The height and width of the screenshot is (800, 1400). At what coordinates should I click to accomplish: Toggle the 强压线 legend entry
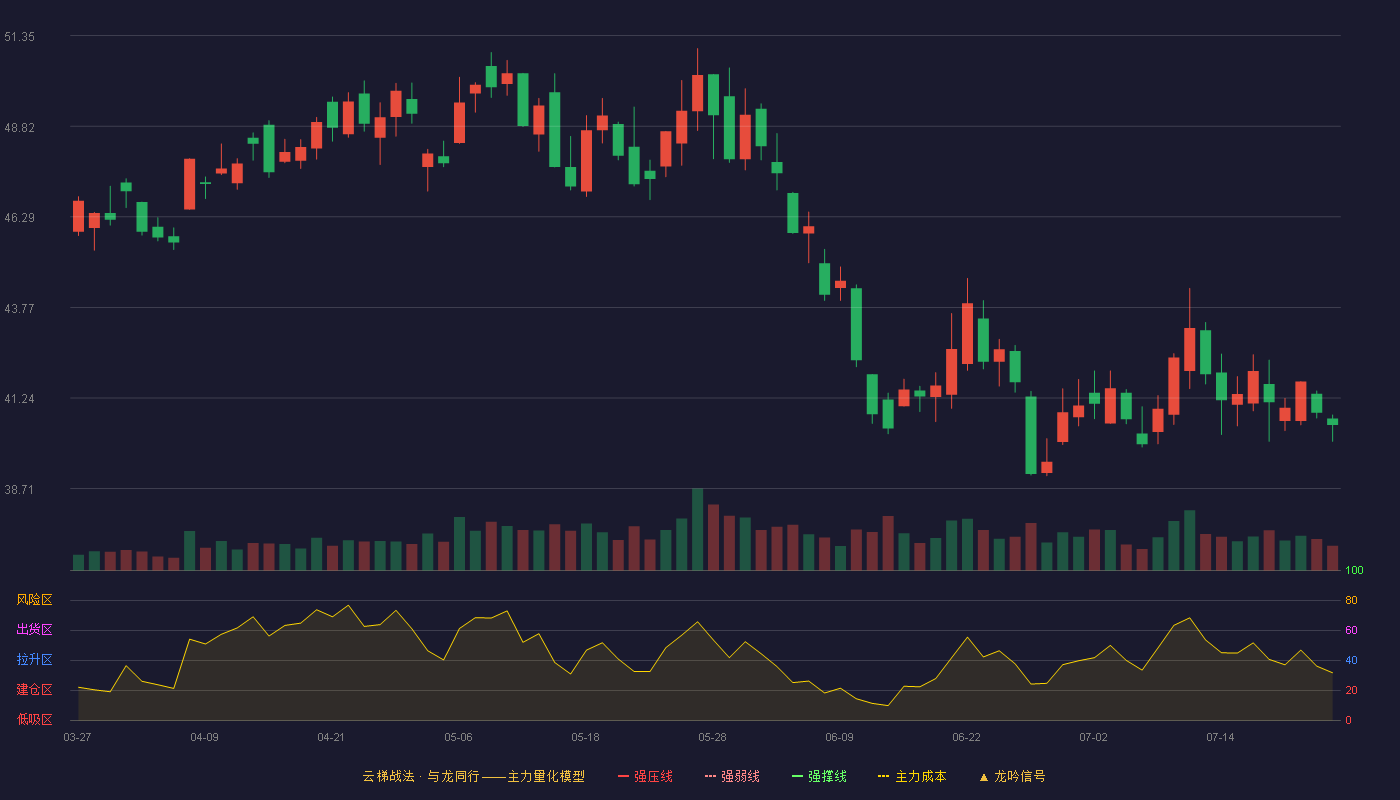pos(645,776)
